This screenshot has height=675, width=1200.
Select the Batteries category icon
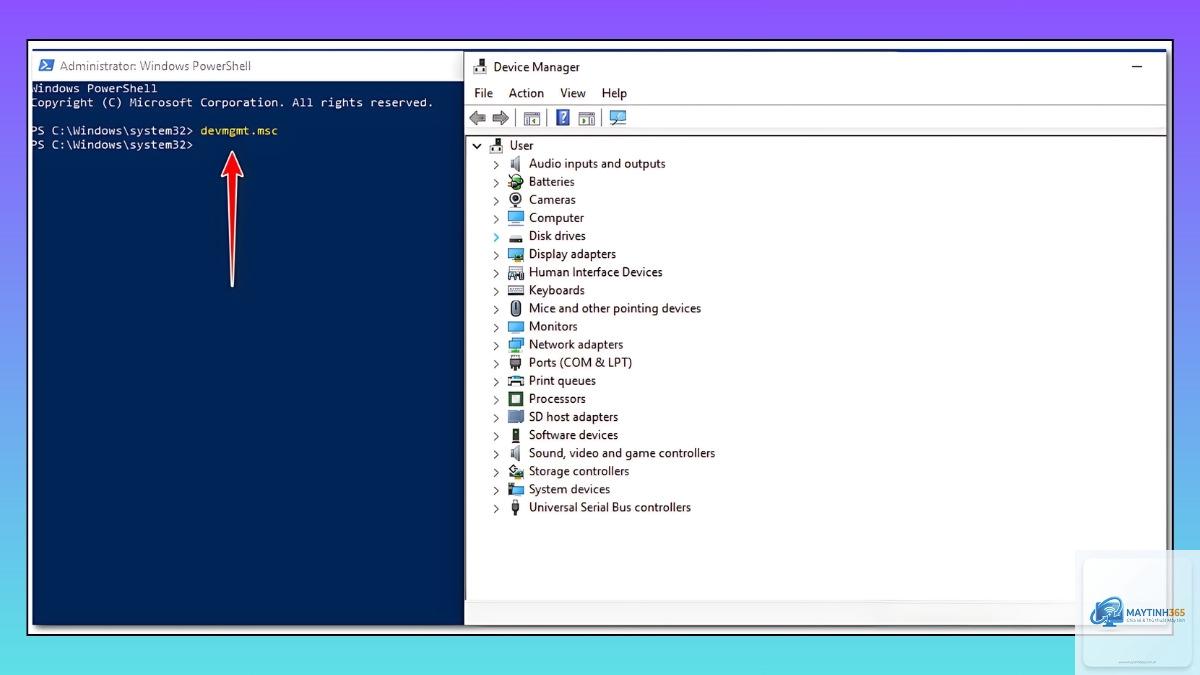(x=516, y=182)
